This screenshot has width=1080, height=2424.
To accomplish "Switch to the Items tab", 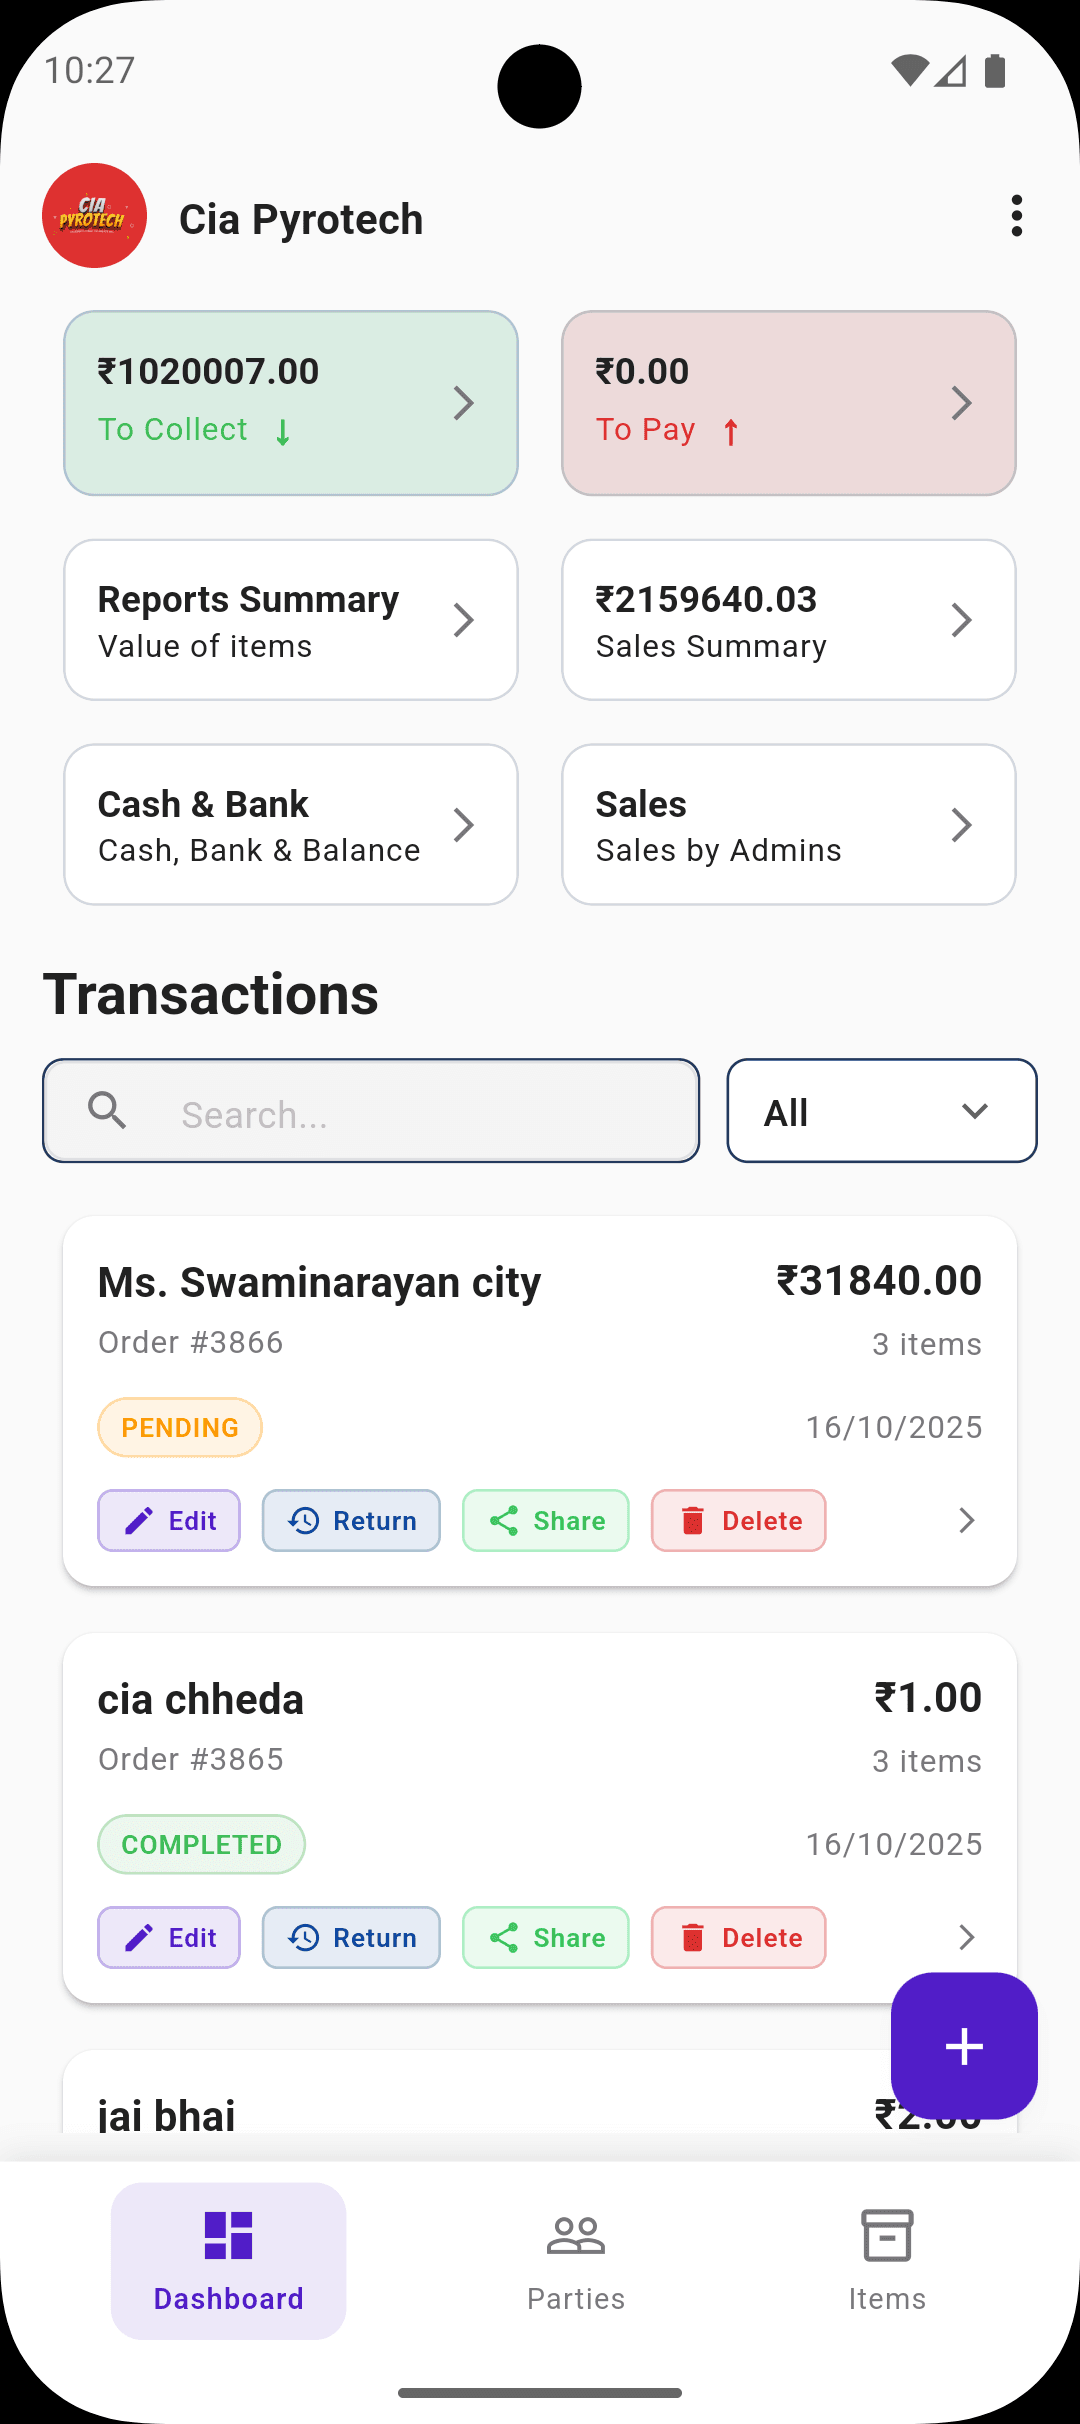I will point(887,2260).
